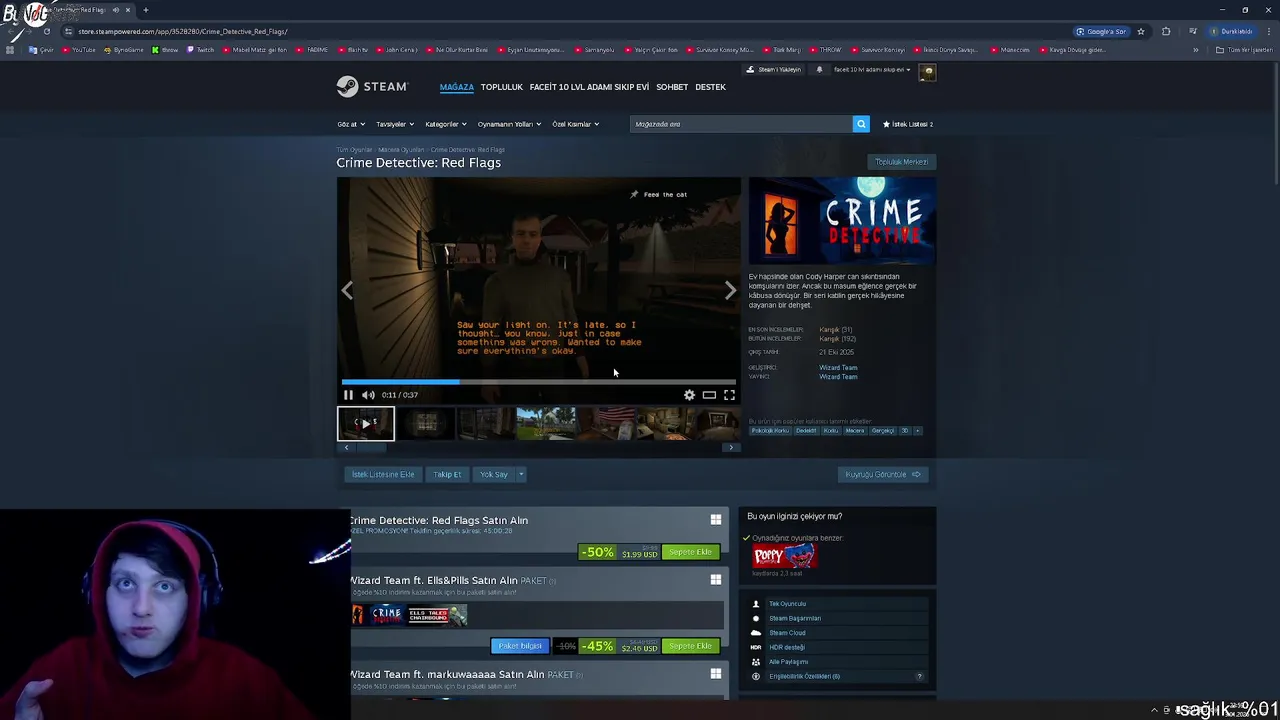Open the DESTEK menu item

[x=711, y=87]
